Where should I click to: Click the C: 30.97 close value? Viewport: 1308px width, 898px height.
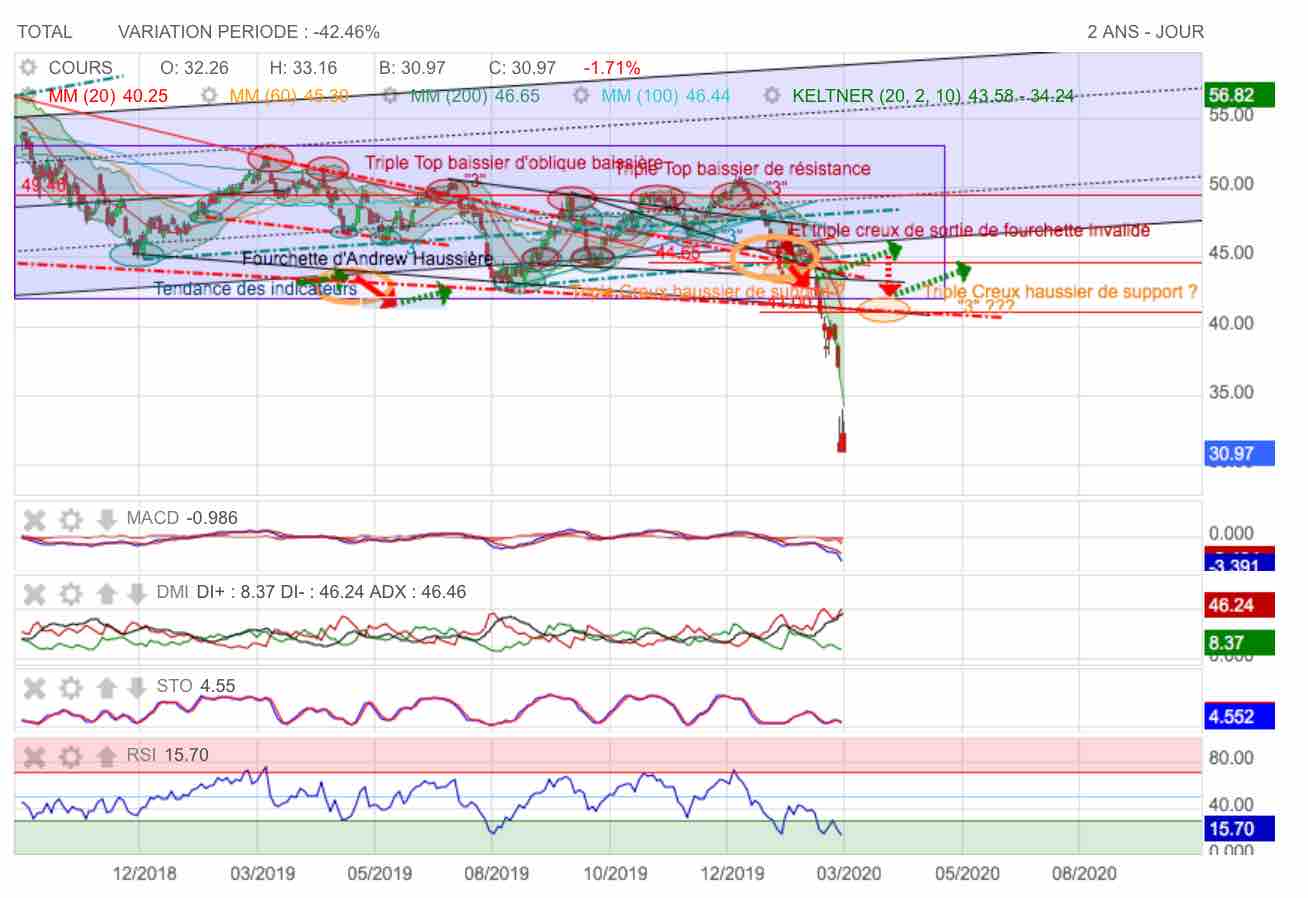point(522,68)
